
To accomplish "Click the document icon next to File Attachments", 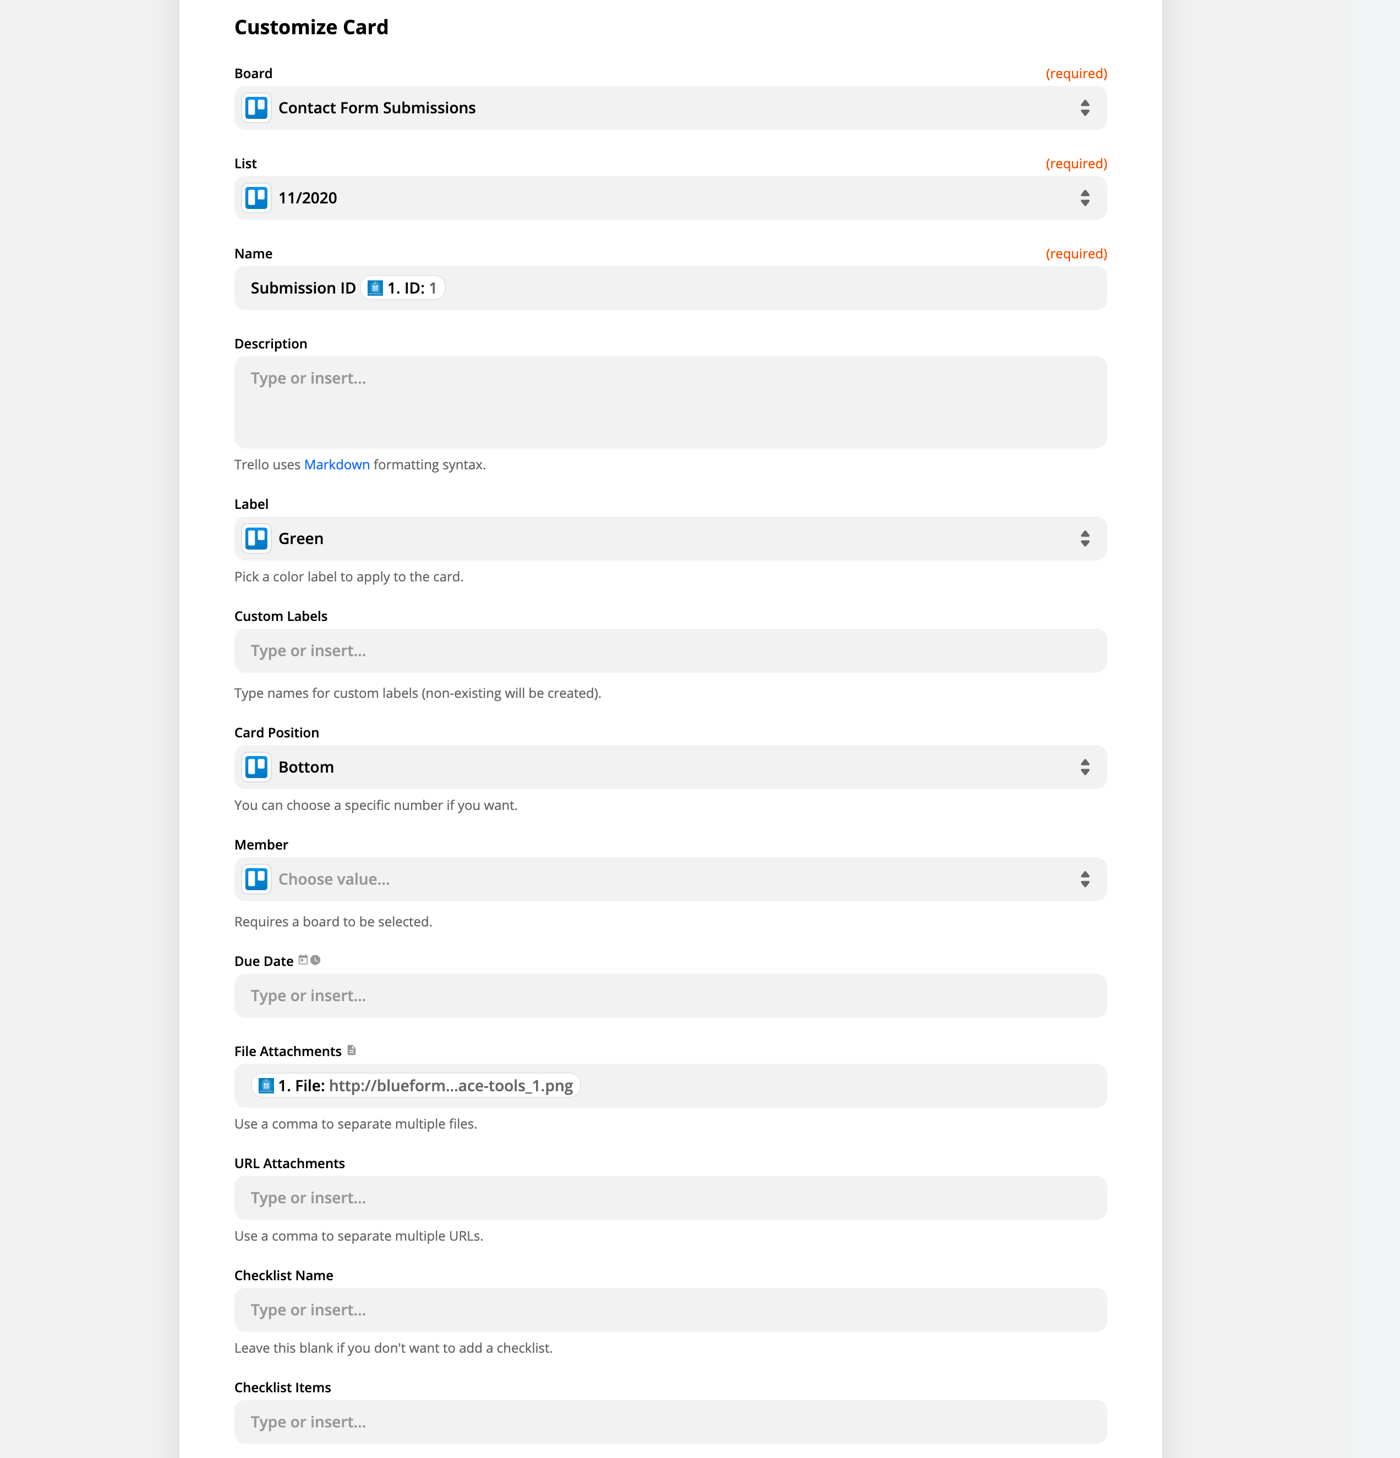I will coord(352,1050).
